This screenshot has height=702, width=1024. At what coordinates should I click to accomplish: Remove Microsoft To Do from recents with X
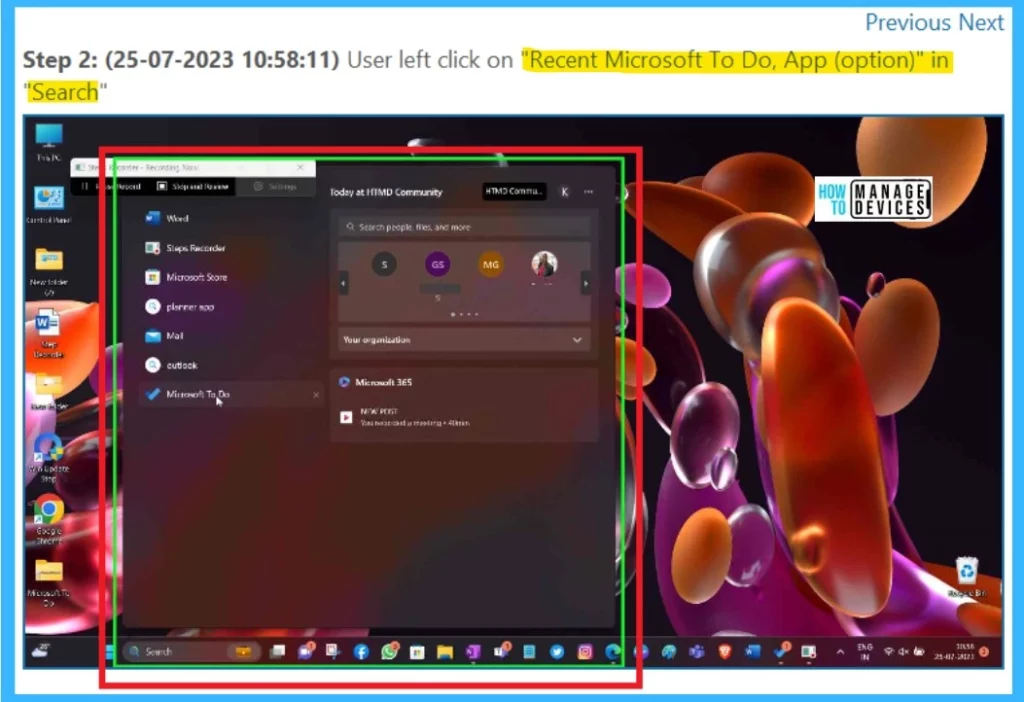(x=316, y=395)
